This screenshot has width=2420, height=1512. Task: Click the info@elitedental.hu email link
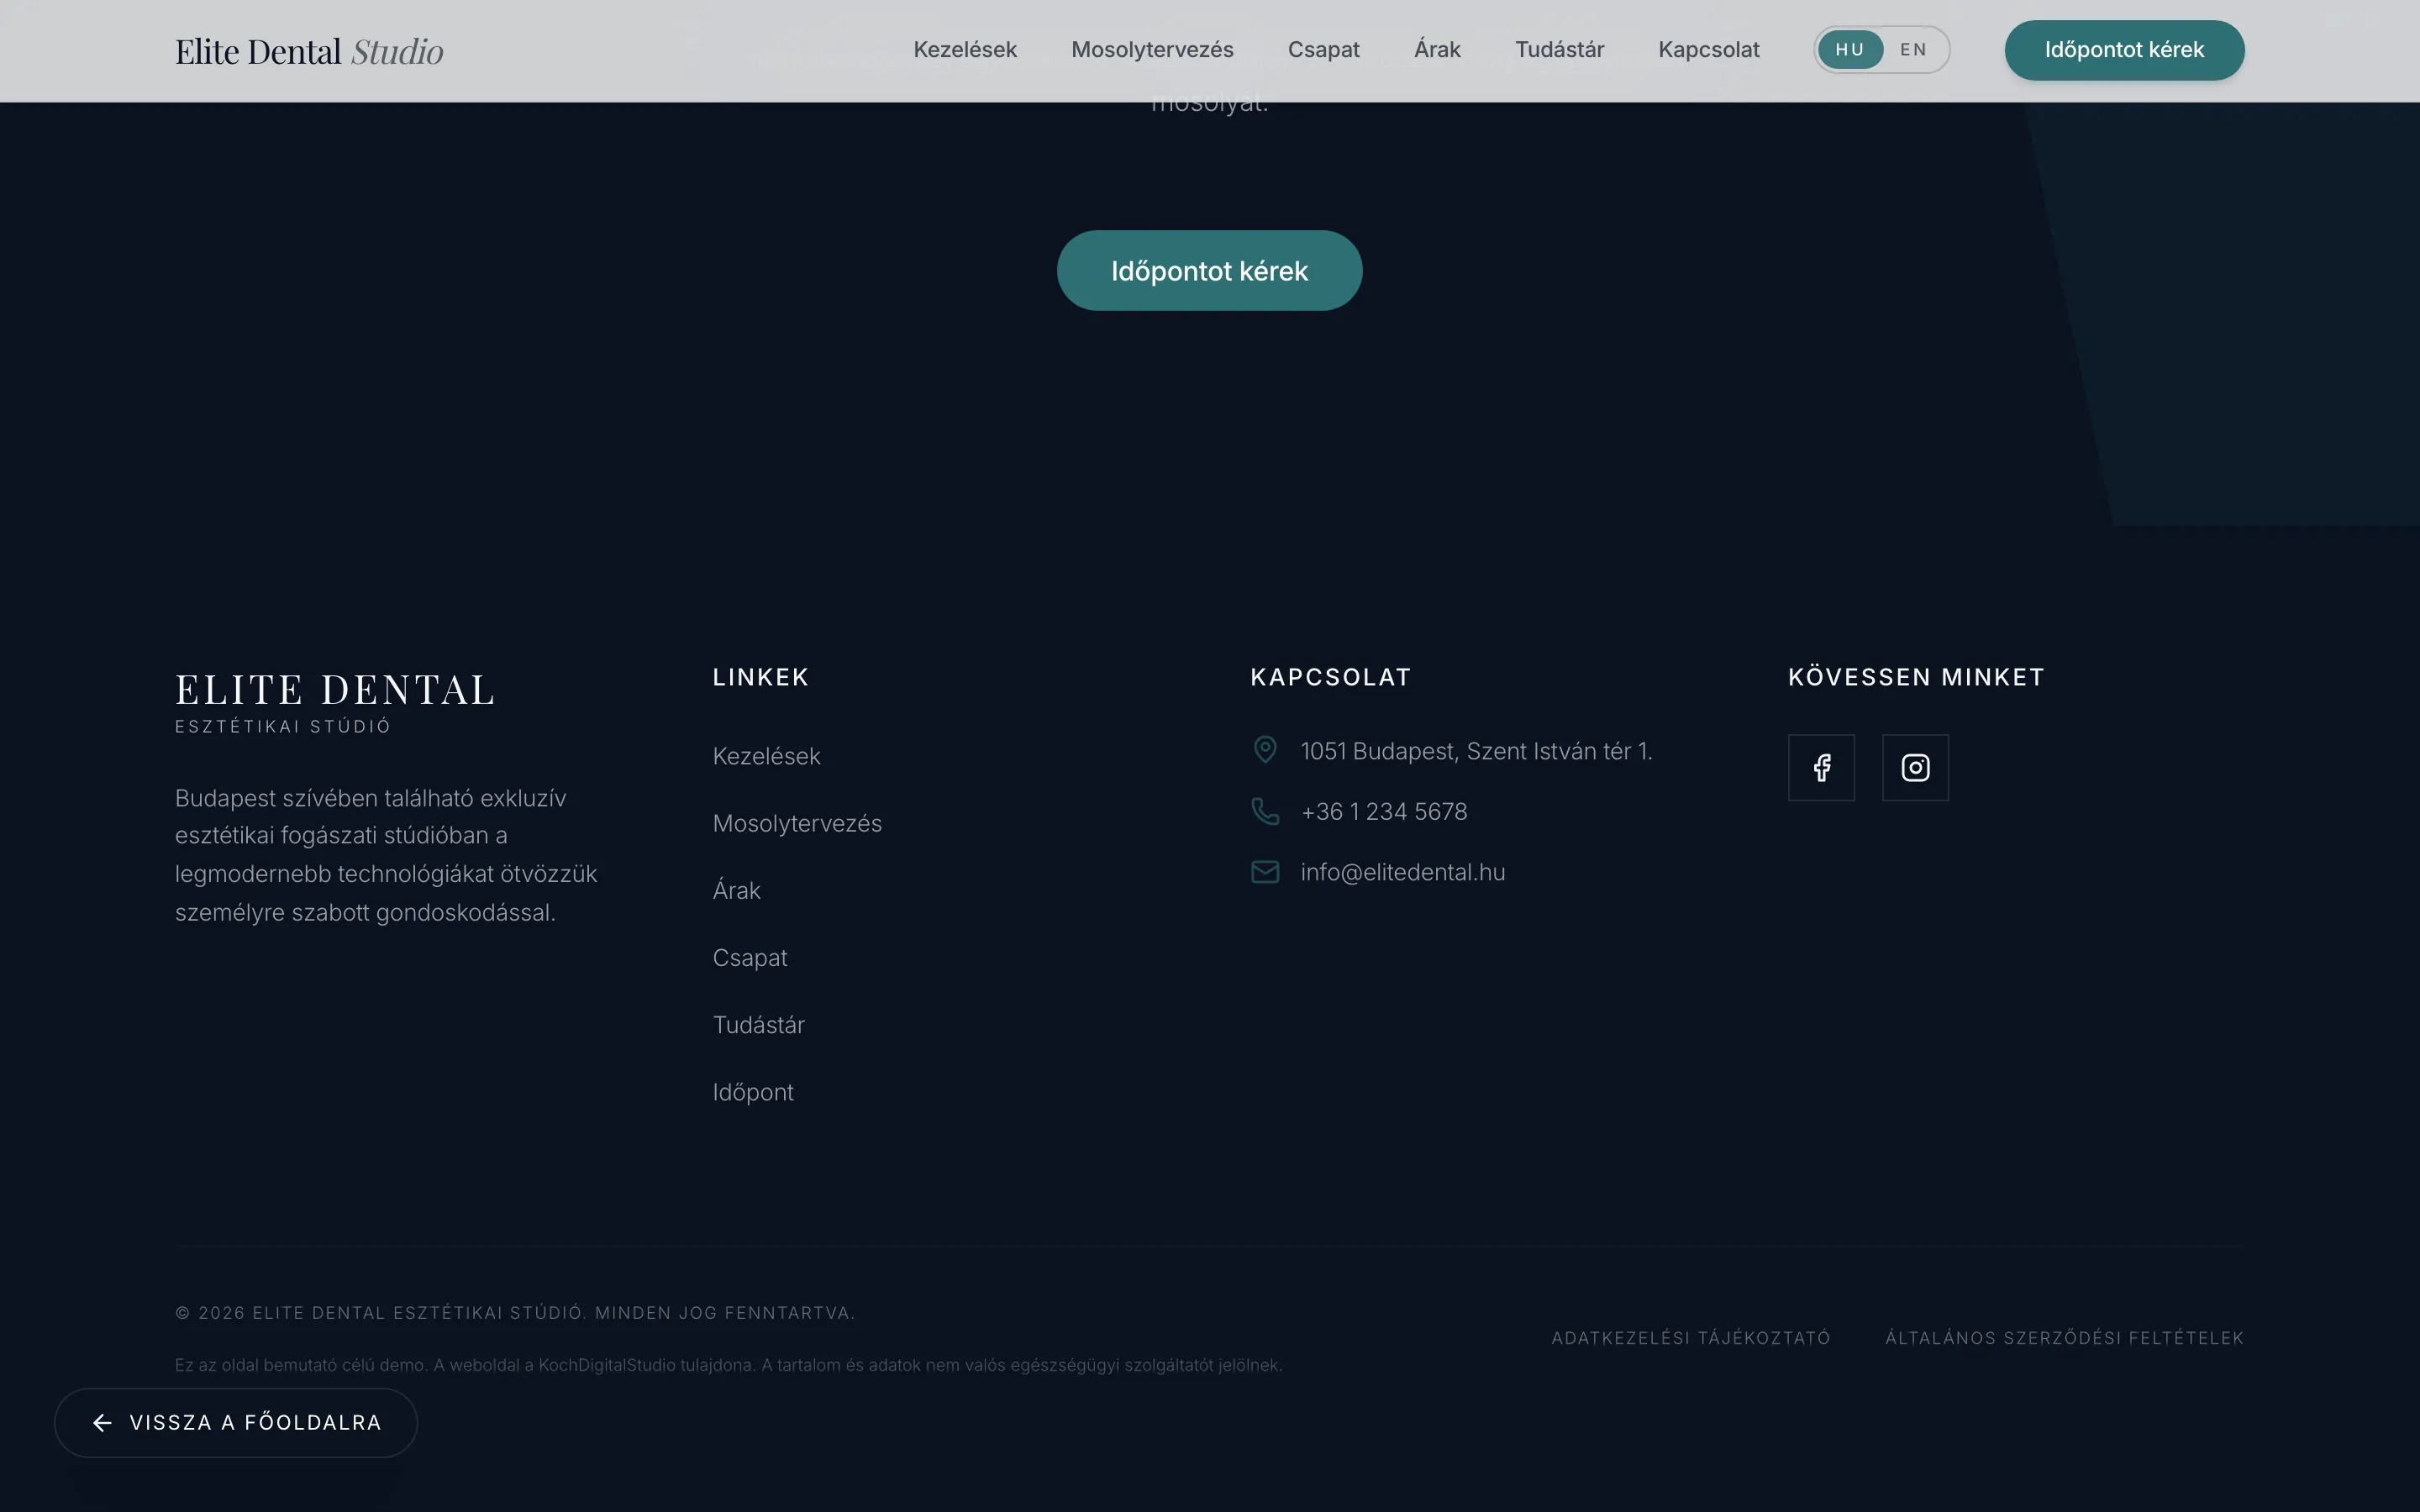click(1402, 872)
